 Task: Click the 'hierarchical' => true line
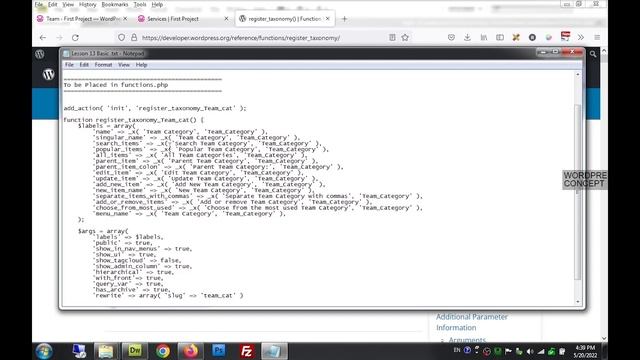133,272
